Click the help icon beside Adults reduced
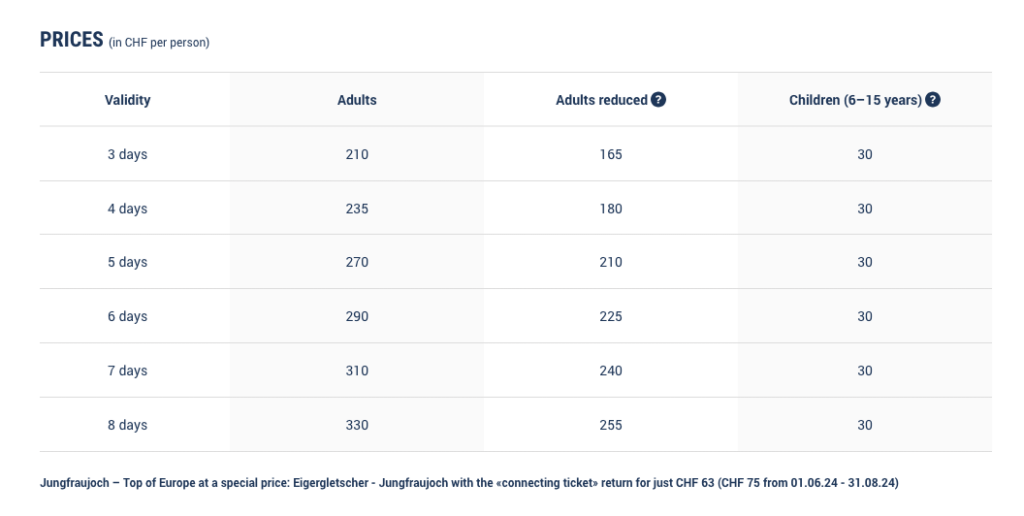 [659, 100]
